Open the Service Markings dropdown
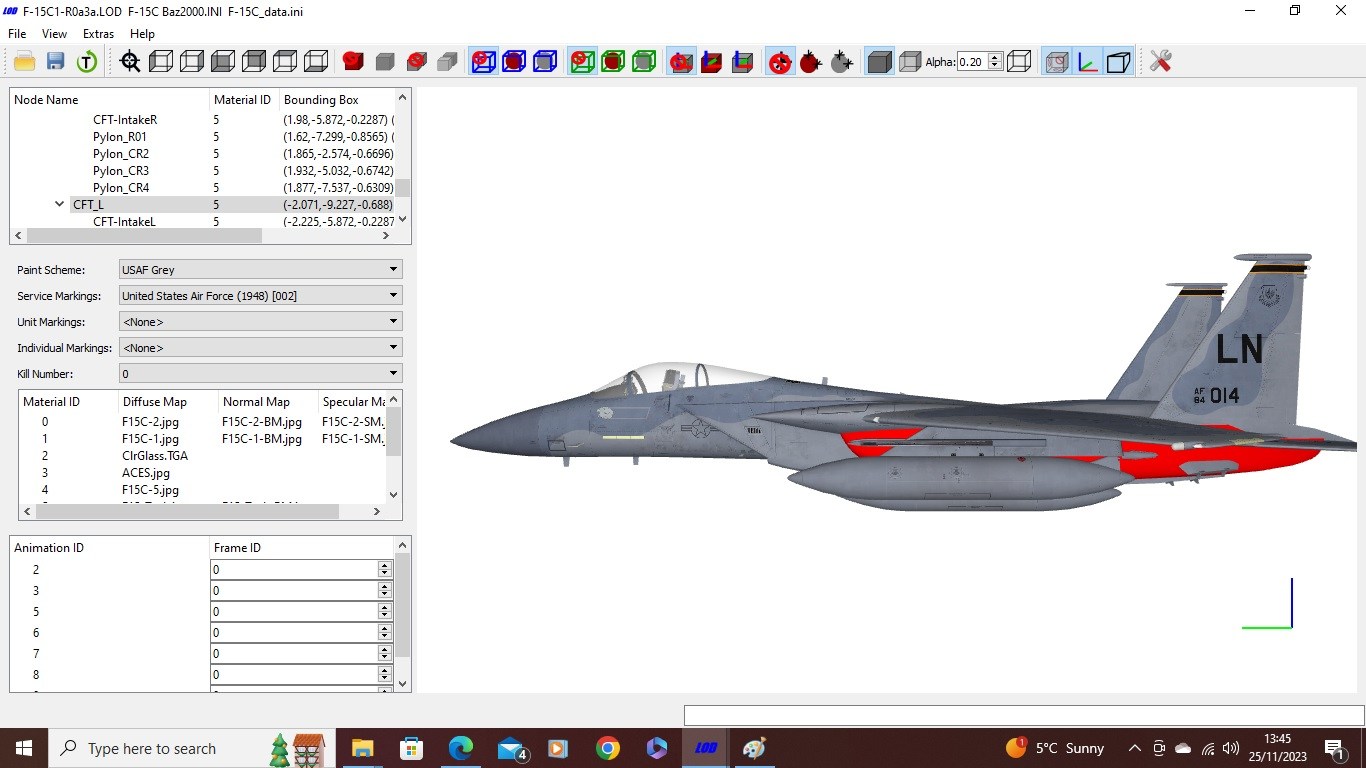Image resolution: width=1366 pixels, height=768 pixels. (x=260, y=296)
